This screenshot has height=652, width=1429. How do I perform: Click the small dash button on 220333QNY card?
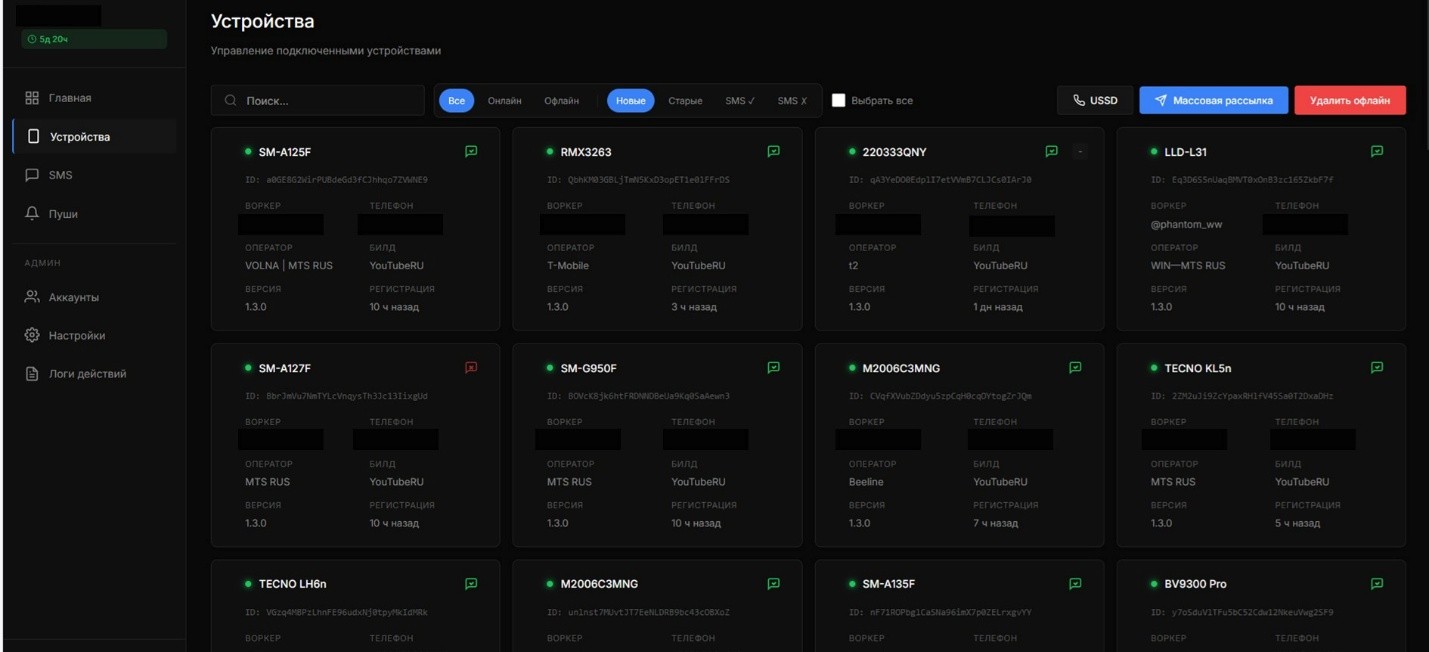tap(1079, 152)
